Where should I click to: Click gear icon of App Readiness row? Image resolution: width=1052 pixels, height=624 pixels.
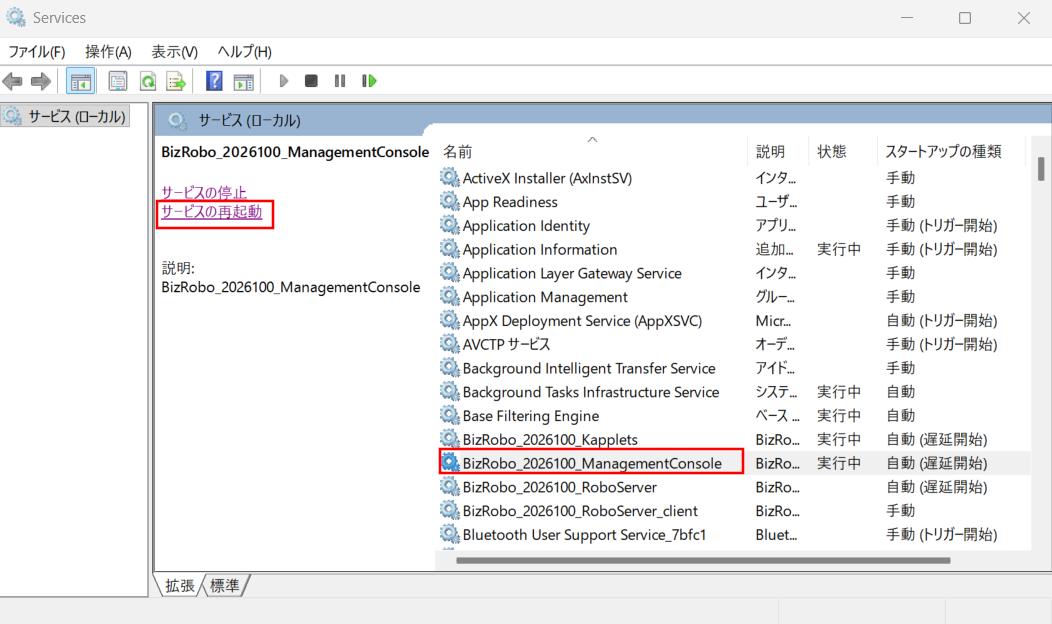[x=449, y=201]
